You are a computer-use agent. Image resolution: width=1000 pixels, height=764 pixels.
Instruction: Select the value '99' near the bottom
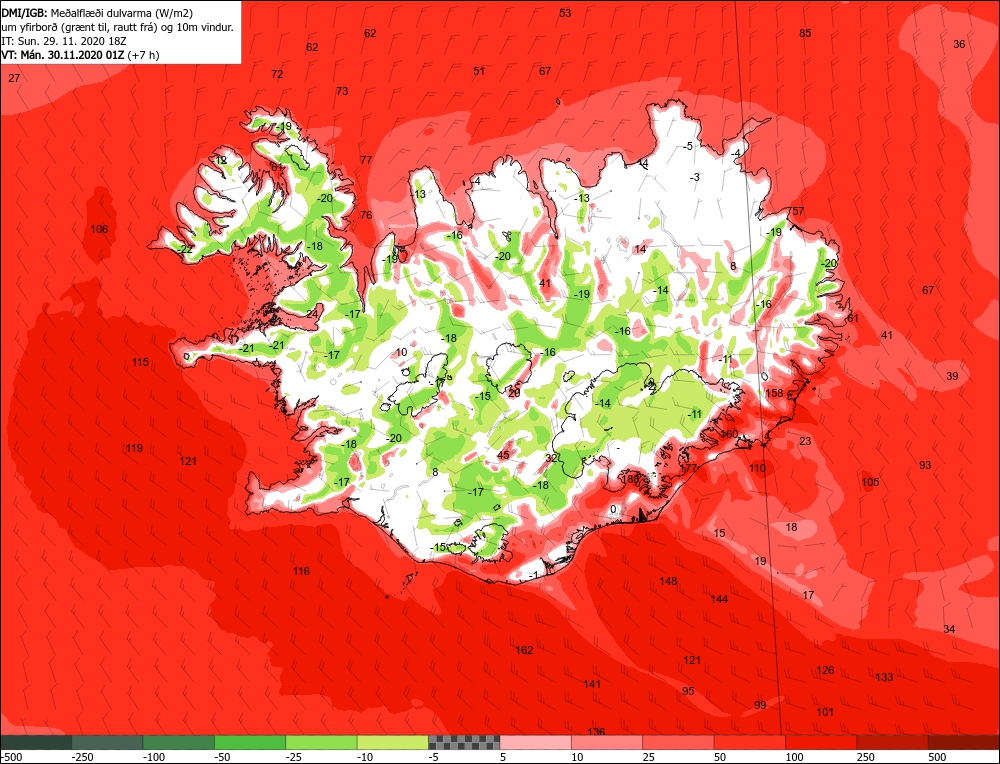760,705
